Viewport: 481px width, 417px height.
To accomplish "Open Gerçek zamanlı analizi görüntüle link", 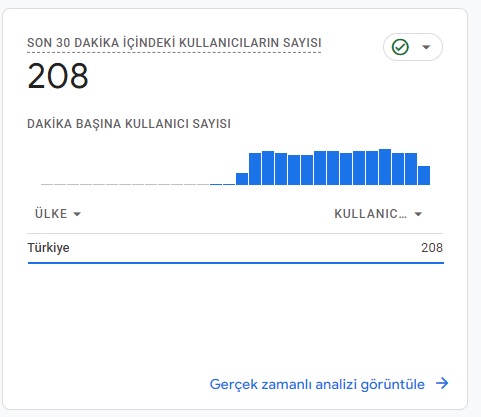I will (x=317, y=384).
